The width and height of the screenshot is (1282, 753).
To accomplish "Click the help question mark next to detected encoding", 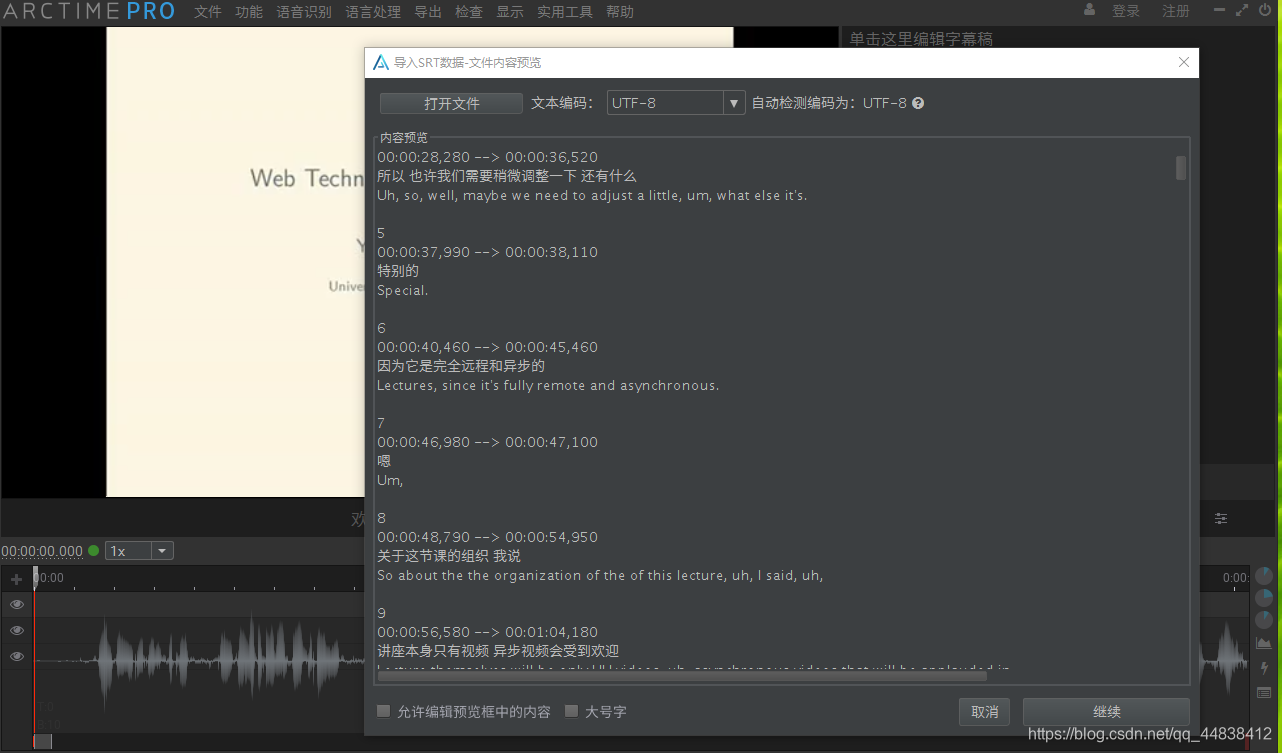I will coord(918,103).
